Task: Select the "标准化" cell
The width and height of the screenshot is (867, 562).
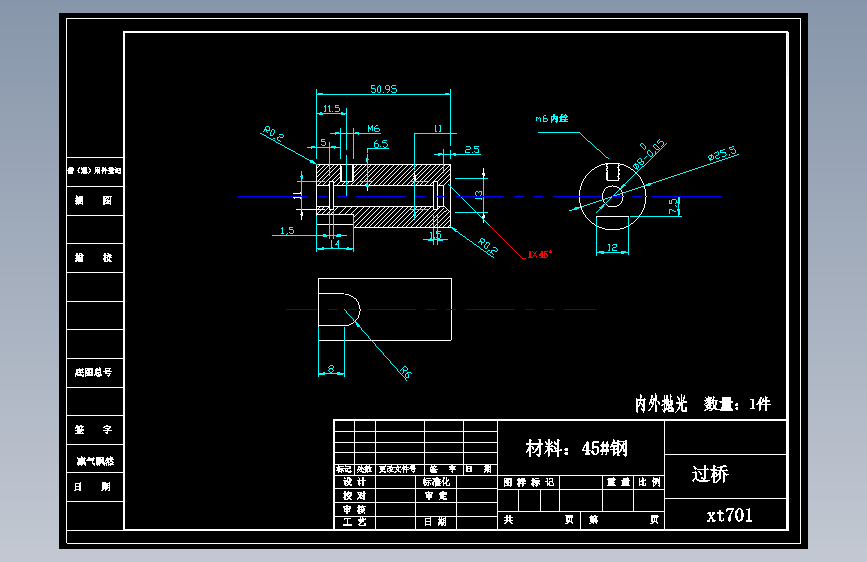Action: [x=436, y=482]
